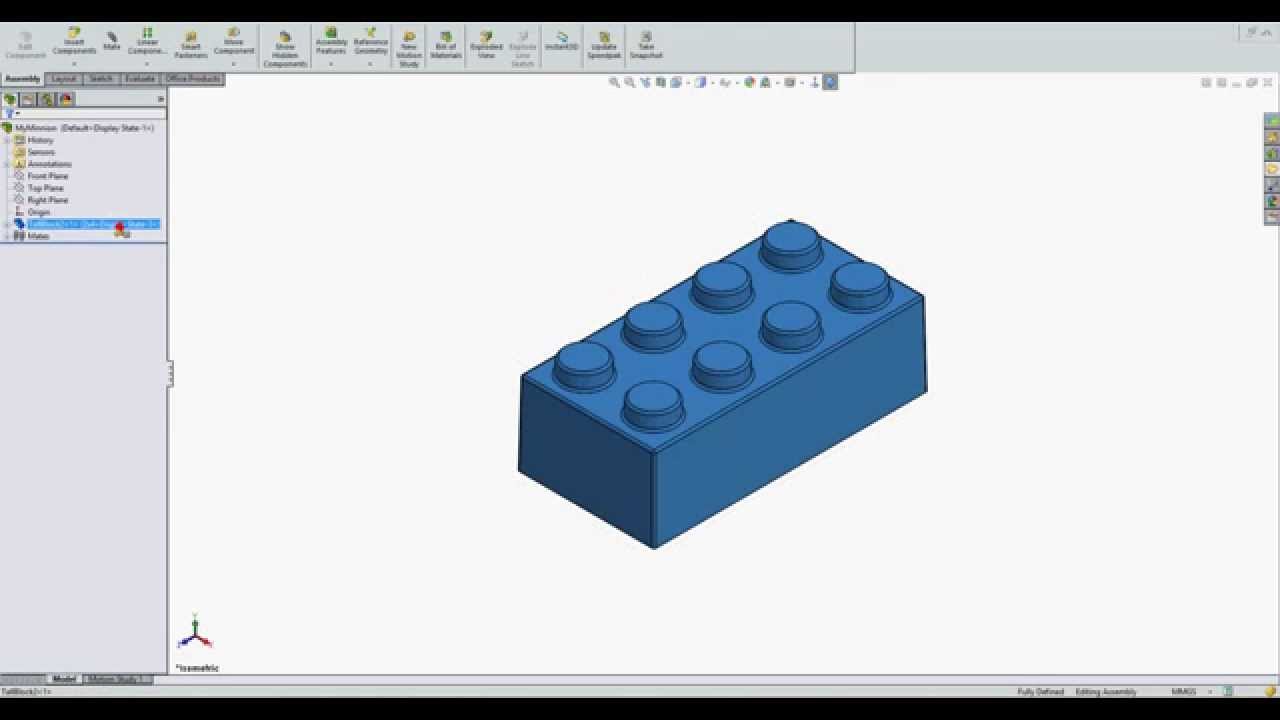
Task: Expand the TallBlock component node
Action: [7, 224]
